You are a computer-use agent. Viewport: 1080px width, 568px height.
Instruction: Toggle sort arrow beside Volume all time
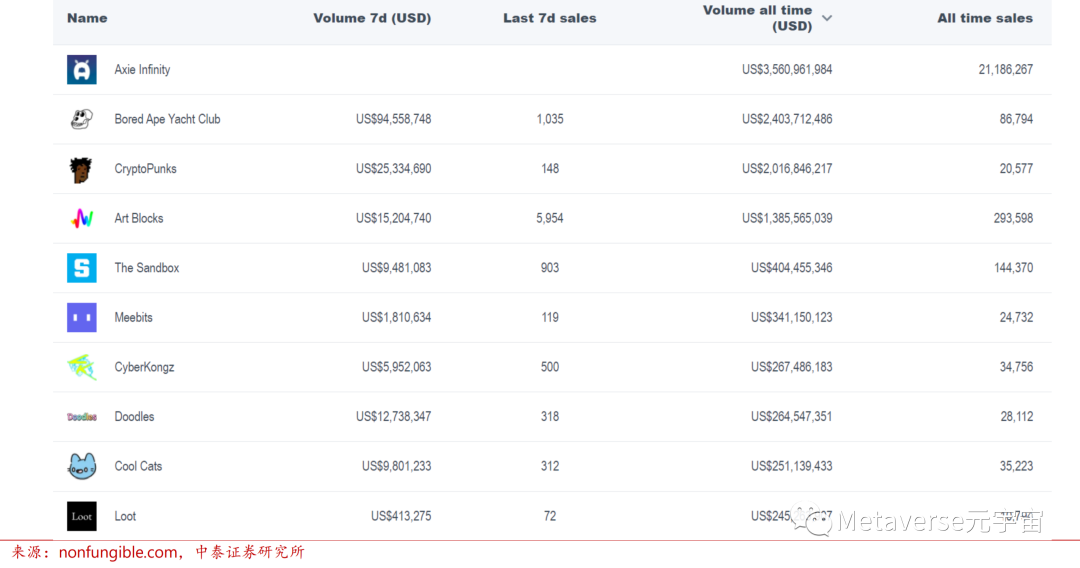coord(827,18)
